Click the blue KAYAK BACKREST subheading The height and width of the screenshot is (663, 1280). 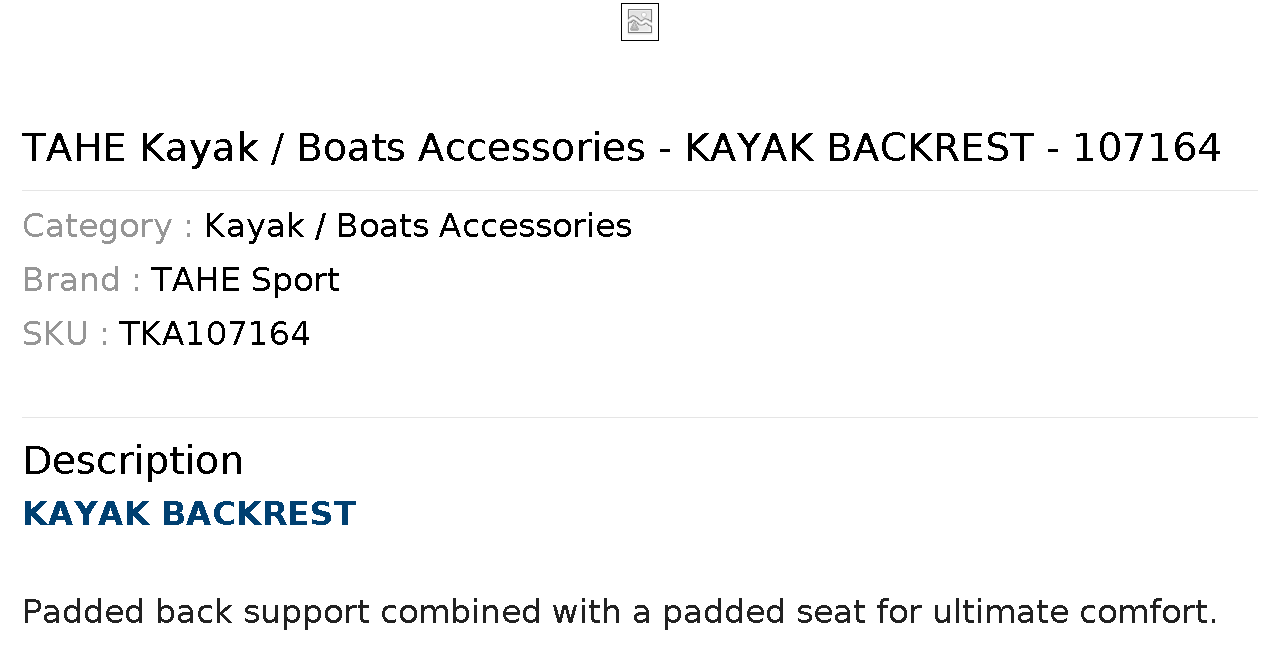(189, 514)
